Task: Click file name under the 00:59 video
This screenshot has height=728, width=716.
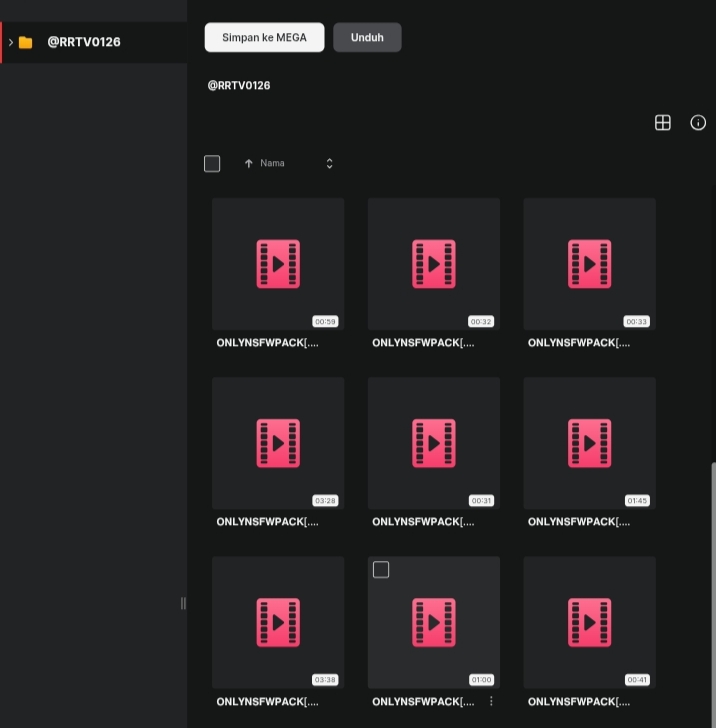Action: coord(267,343)
